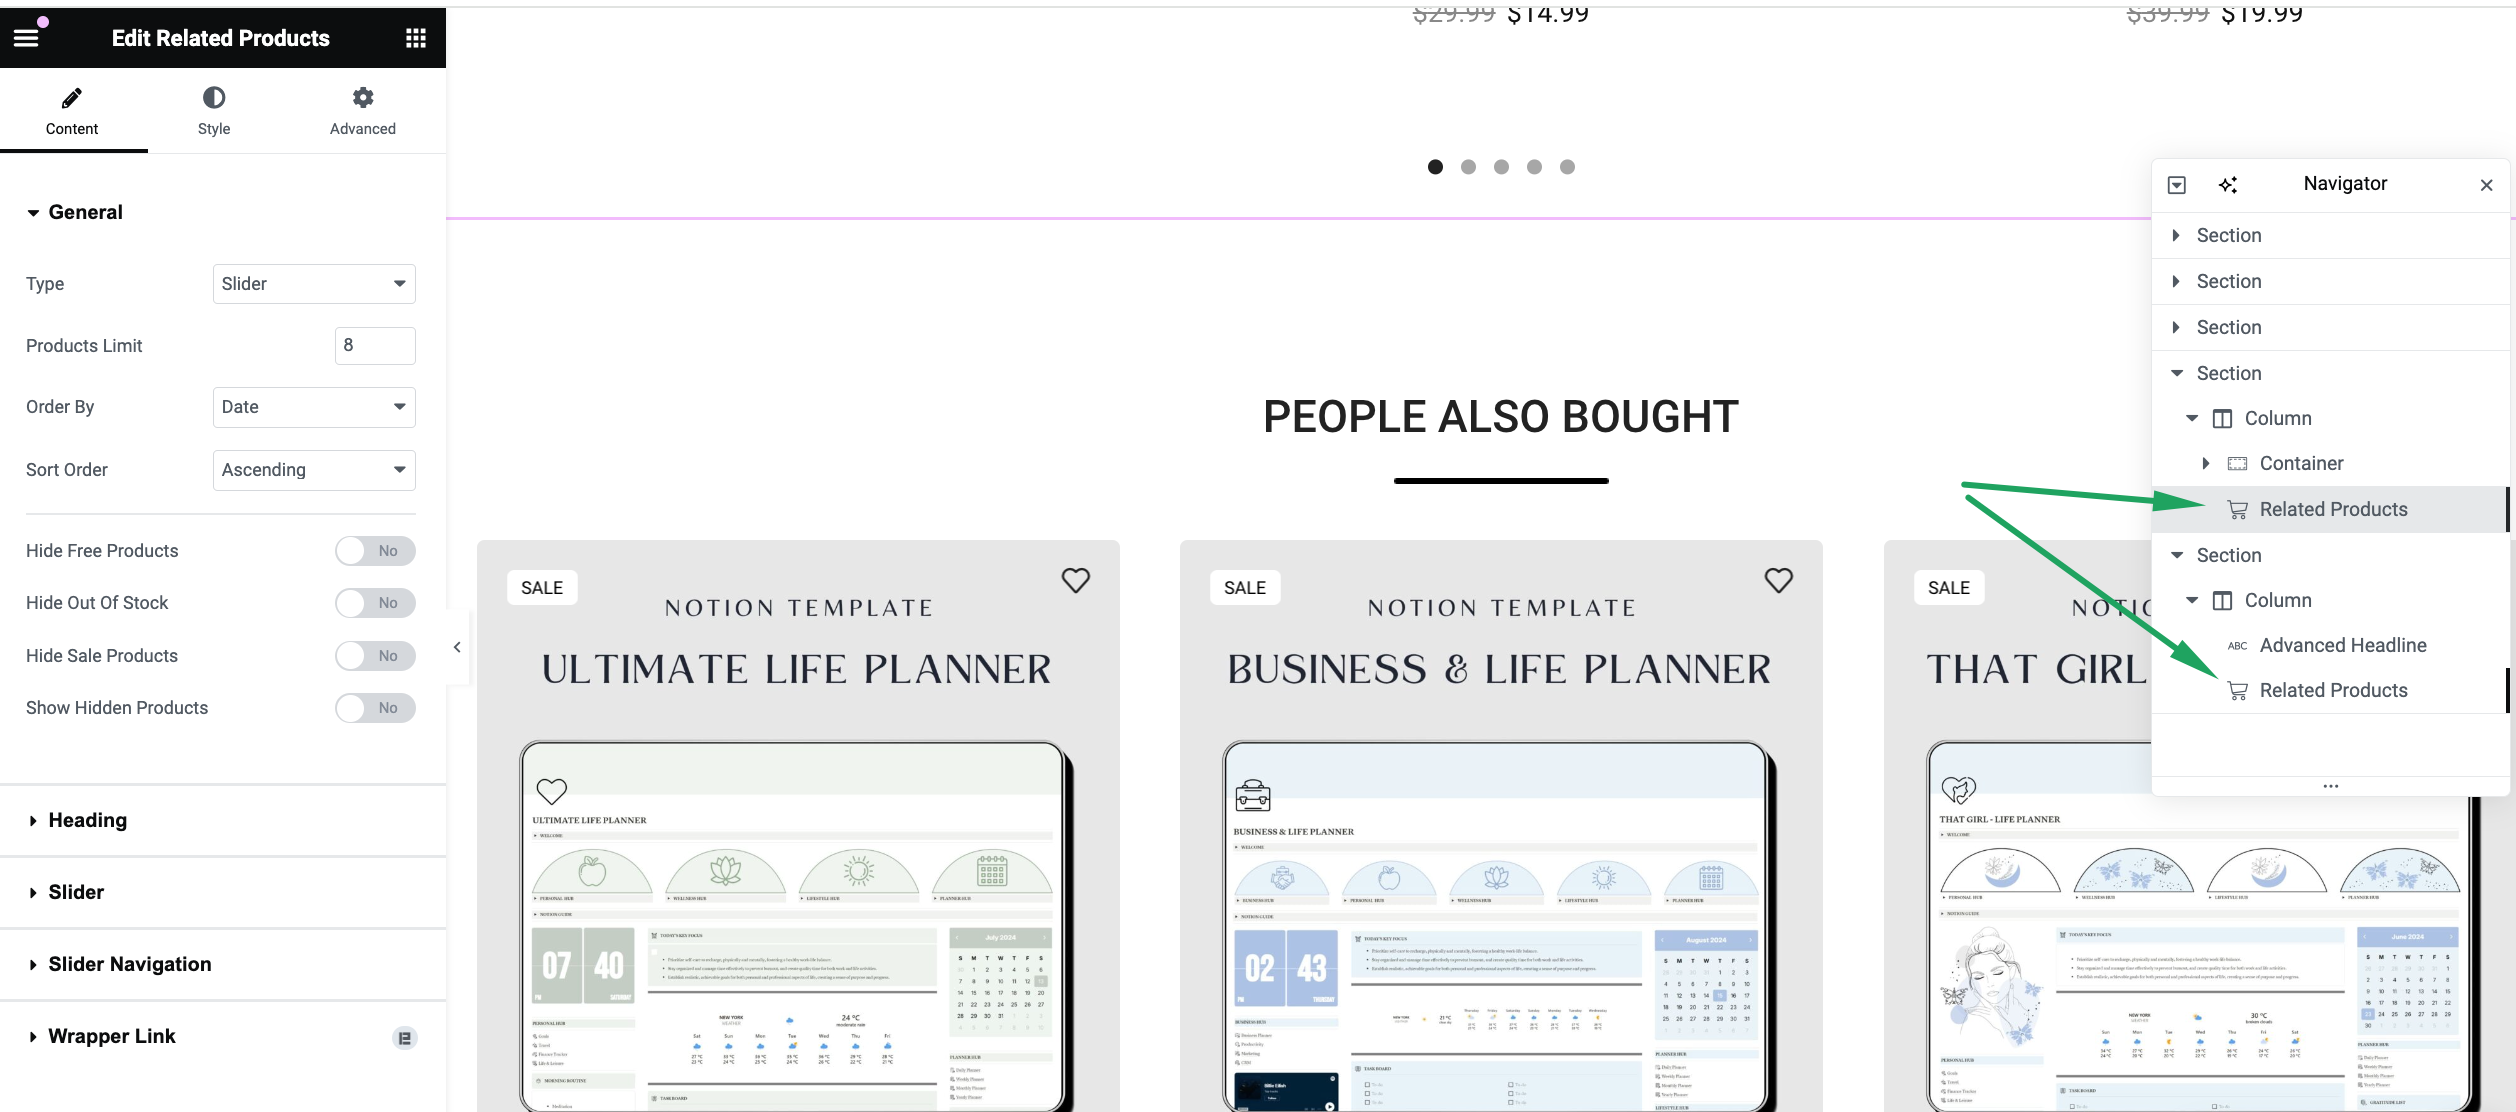Turn on Show Hidden Products switch

click(375, 708)
